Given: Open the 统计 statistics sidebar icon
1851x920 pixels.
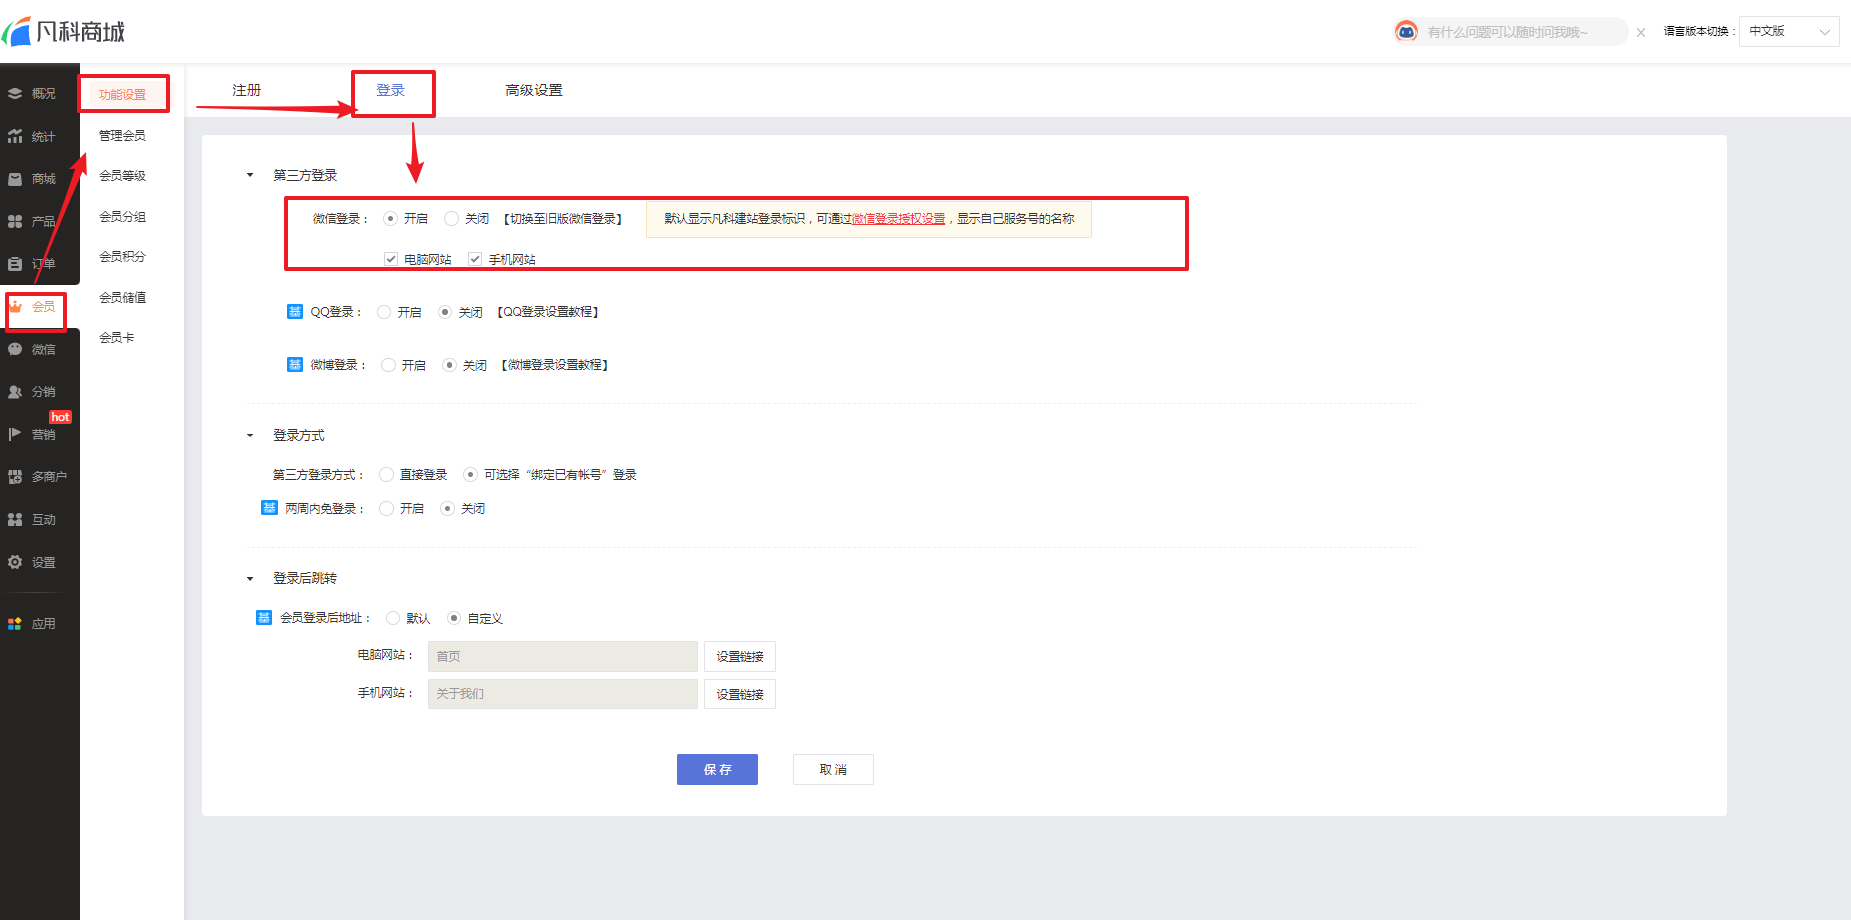Looking at the screenshot, I should point(15,136).
